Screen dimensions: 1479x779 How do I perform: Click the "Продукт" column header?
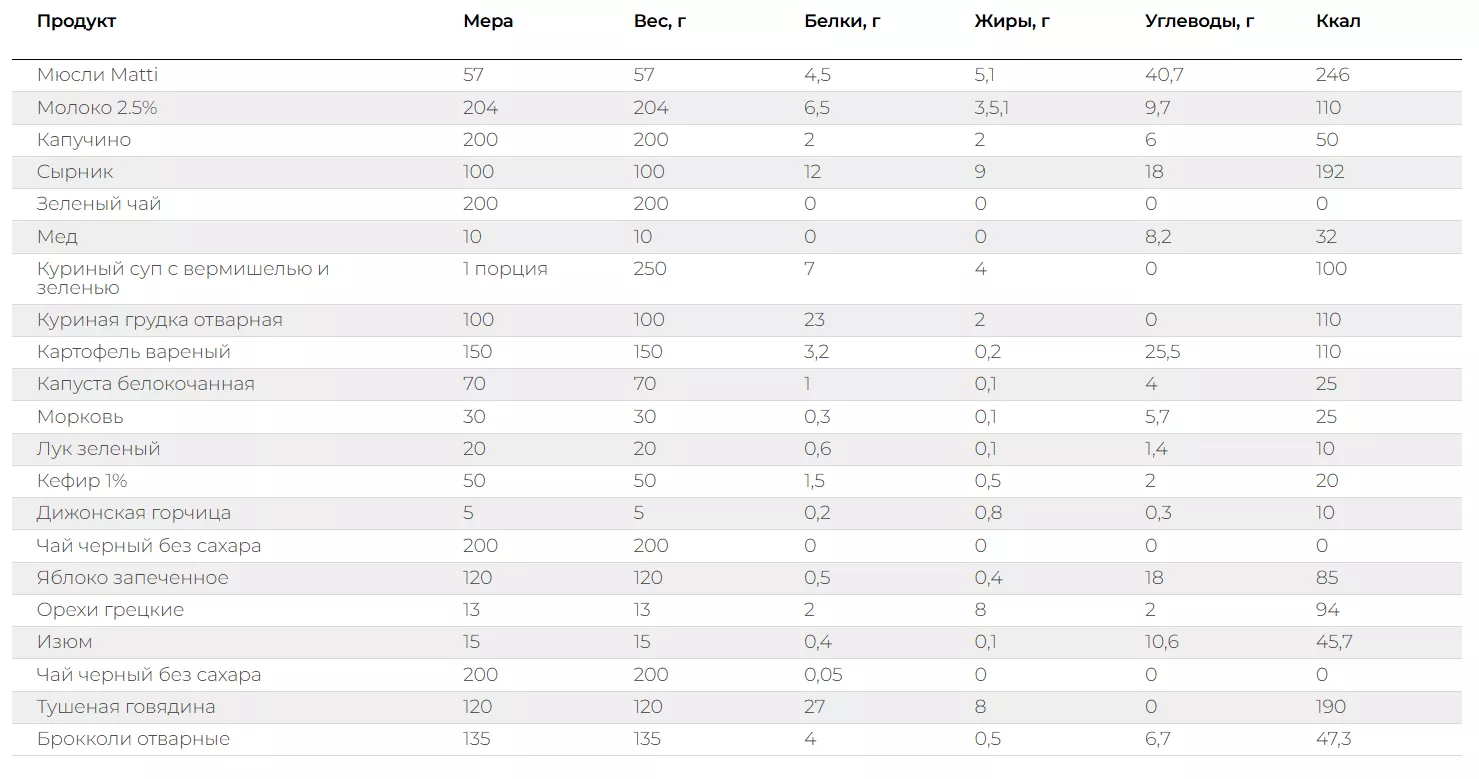(76, 22)
